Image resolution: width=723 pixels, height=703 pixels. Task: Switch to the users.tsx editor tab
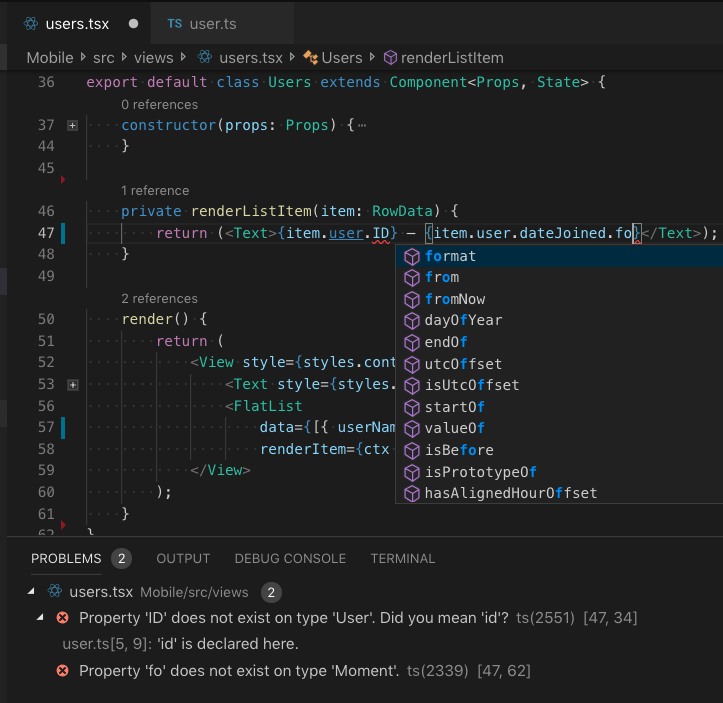coord(77,24)
